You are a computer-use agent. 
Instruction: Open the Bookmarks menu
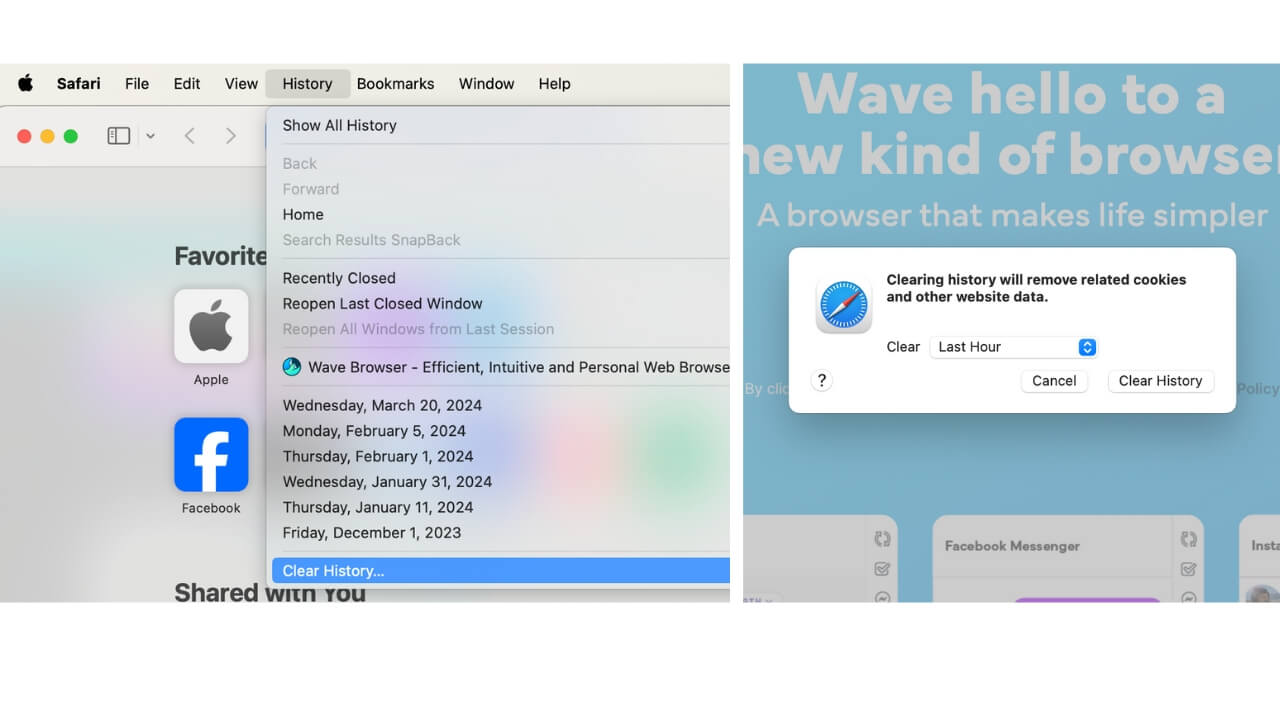click(x=395, y=84)
